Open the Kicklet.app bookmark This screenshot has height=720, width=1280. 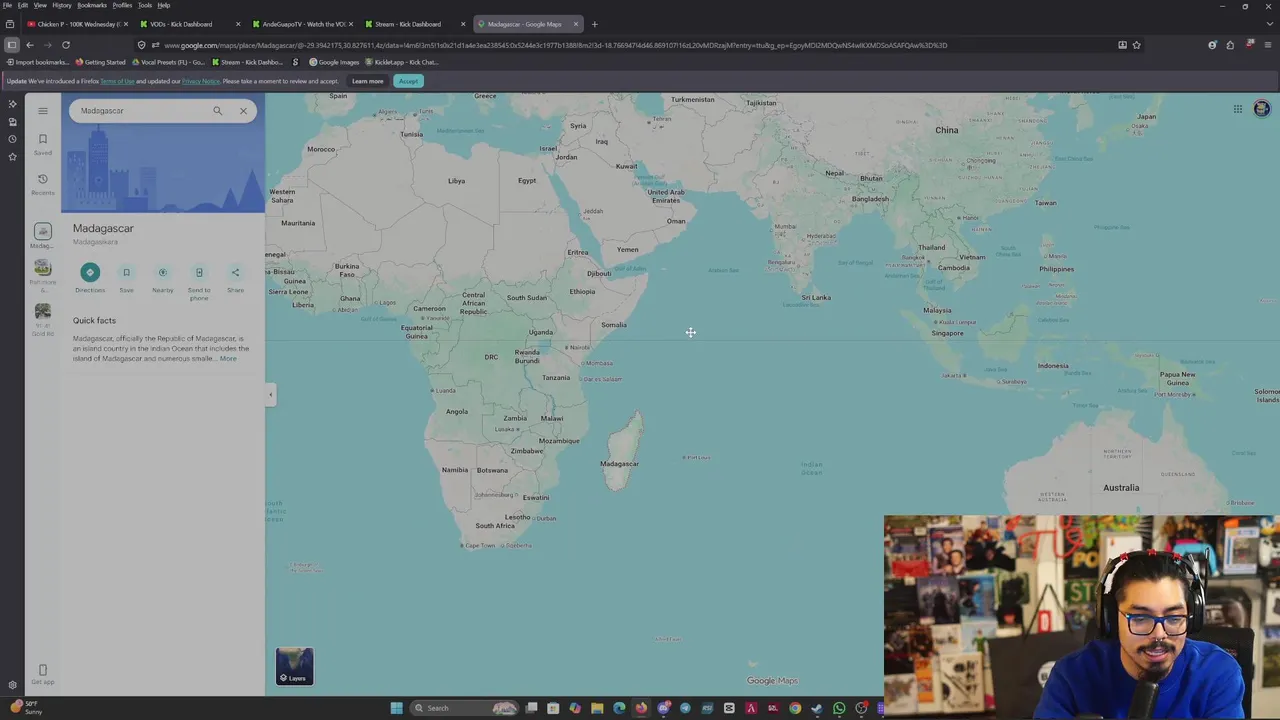(x=402, y=62)
